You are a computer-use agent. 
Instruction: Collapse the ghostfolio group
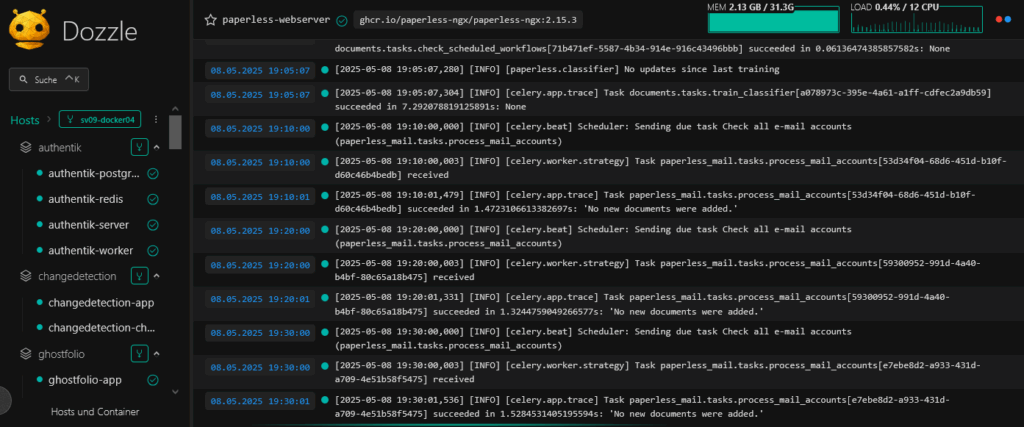tap(158, 354)
